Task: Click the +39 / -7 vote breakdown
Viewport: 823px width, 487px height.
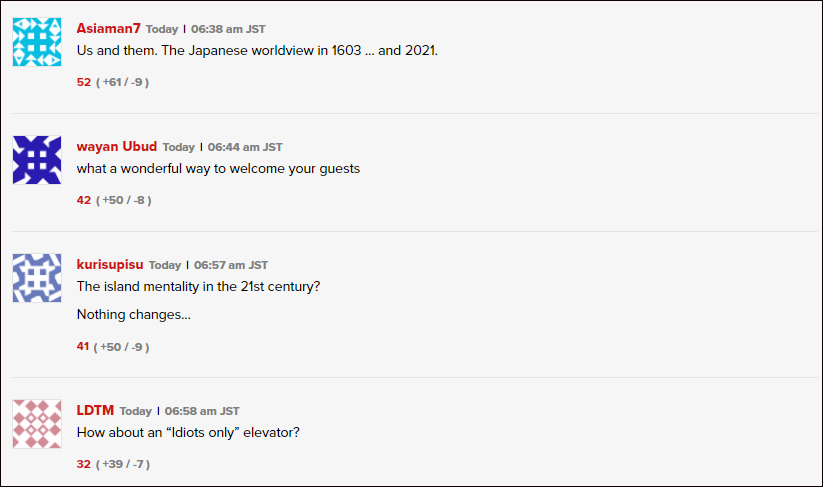Action: (x=123, y=464)
